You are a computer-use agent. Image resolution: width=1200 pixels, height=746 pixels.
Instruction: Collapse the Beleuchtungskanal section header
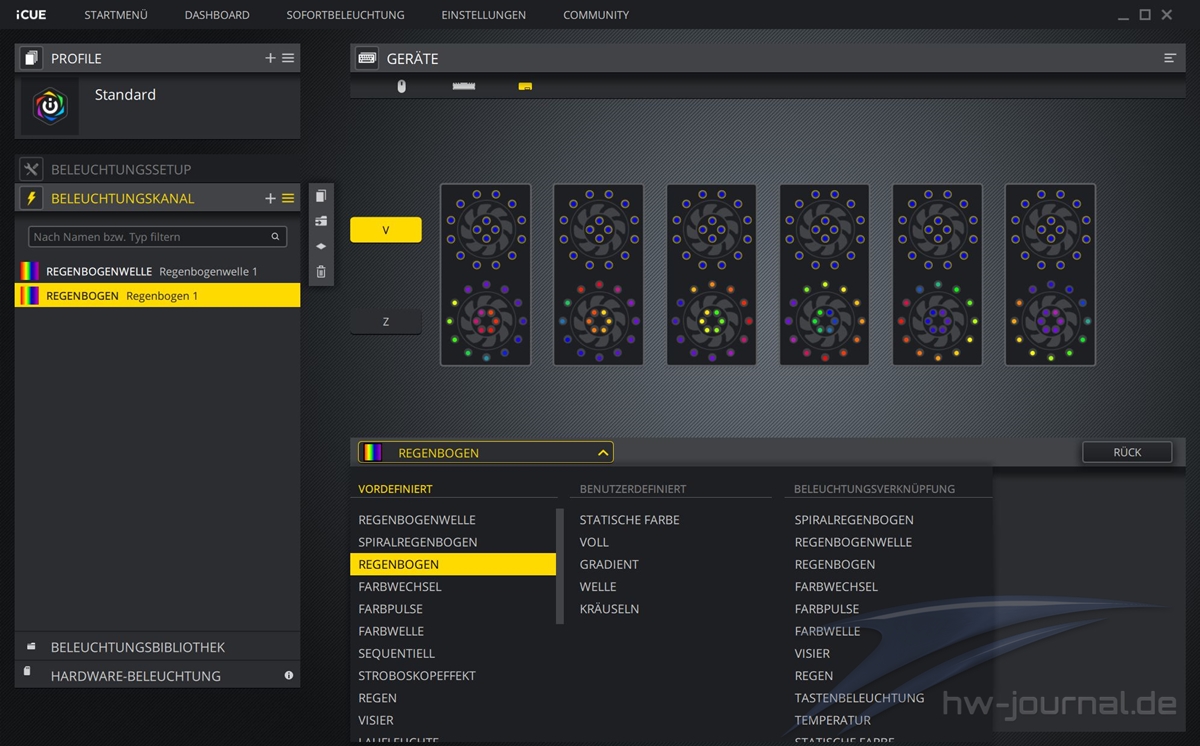(157, 198)
